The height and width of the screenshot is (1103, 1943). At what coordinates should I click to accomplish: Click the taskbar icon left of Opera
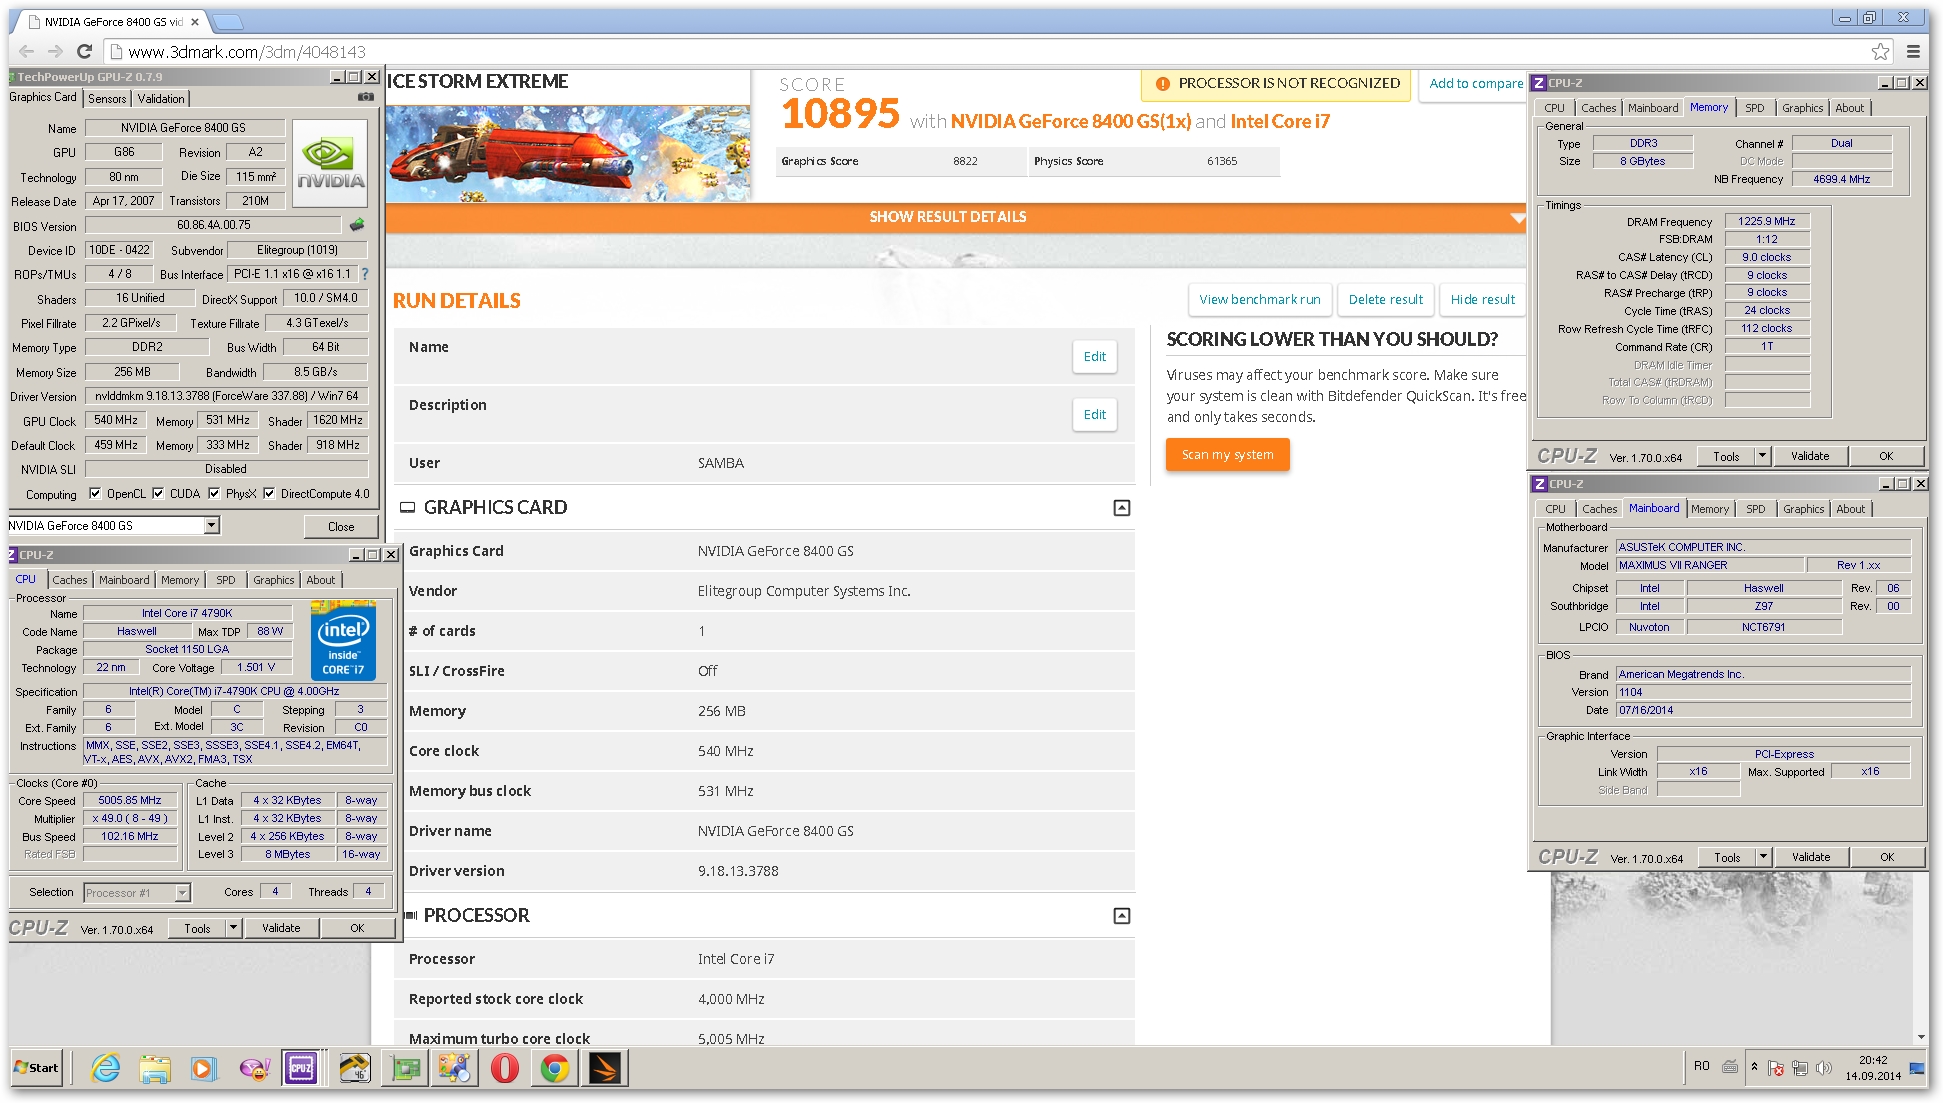click(x=455, y=1068)
